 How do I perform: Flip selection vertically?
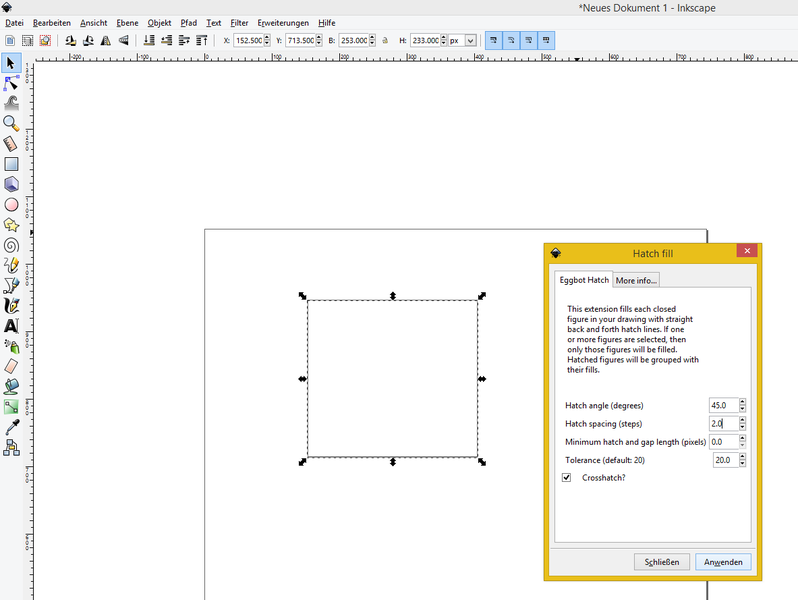click(124, 41)
